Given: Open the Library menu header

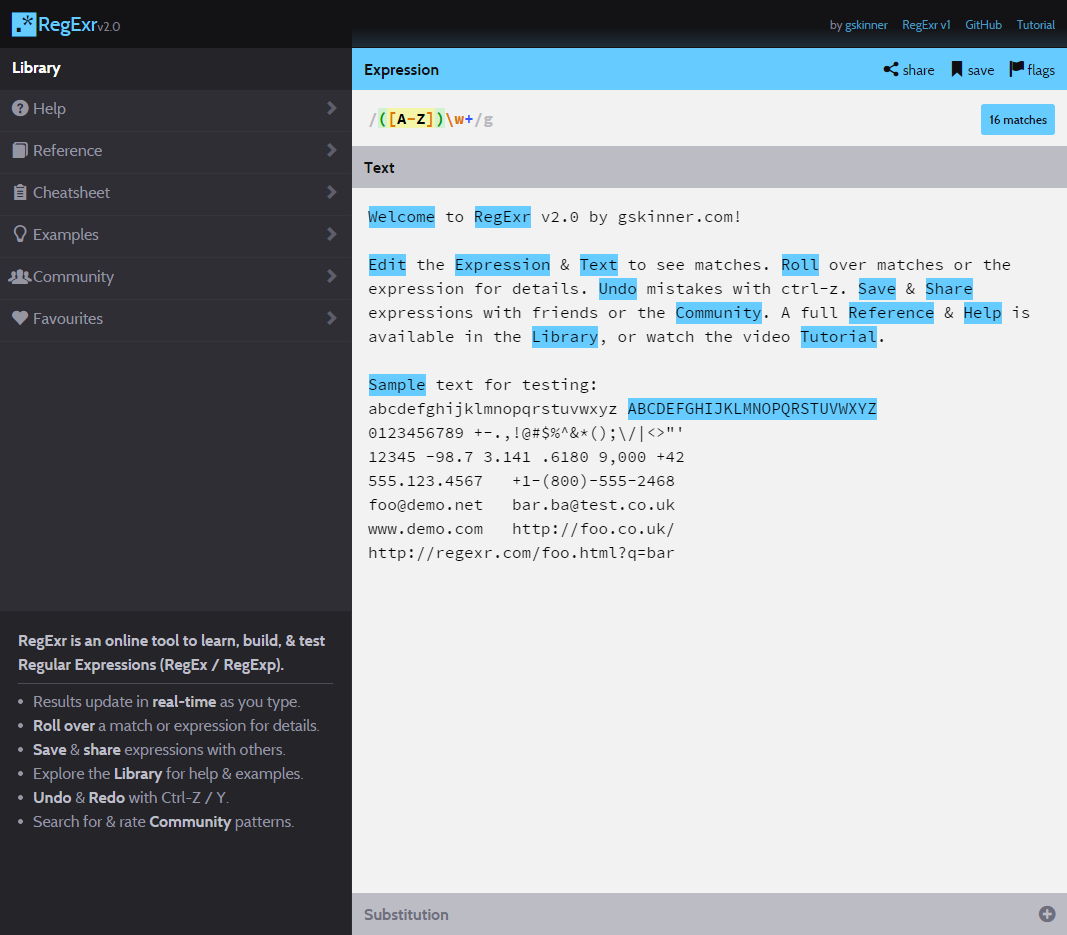Looking at the screenshot, I should pyautogui.click(x=36, y=68).
